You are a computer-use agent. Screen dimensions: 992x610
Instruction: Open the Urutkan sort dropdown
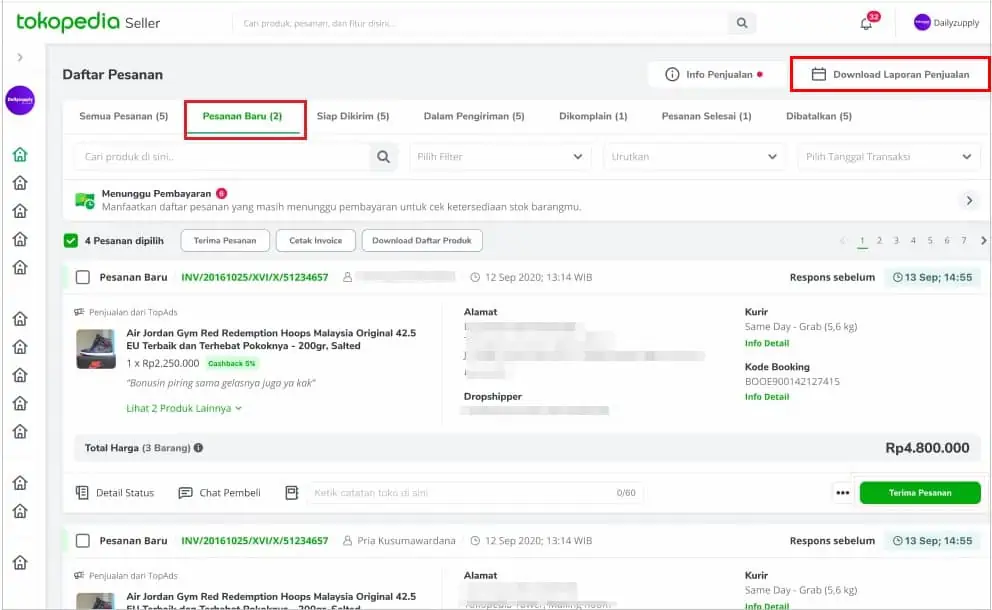coord(694,156)
